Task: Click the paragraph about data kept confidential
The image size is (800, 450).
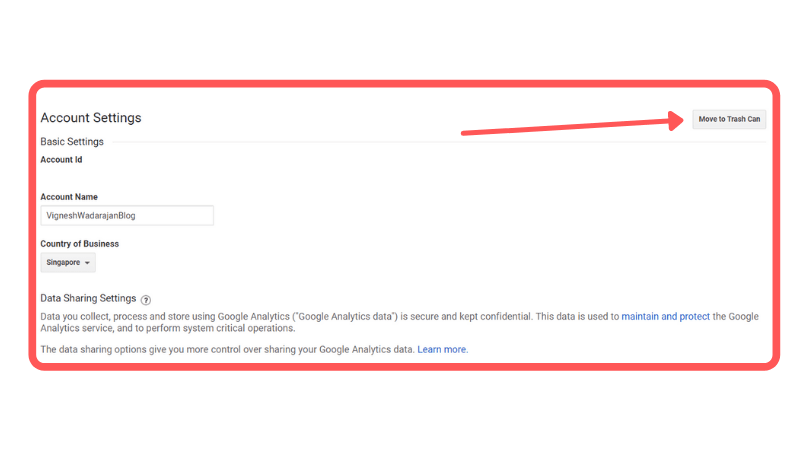Action: tap(399, 322)
